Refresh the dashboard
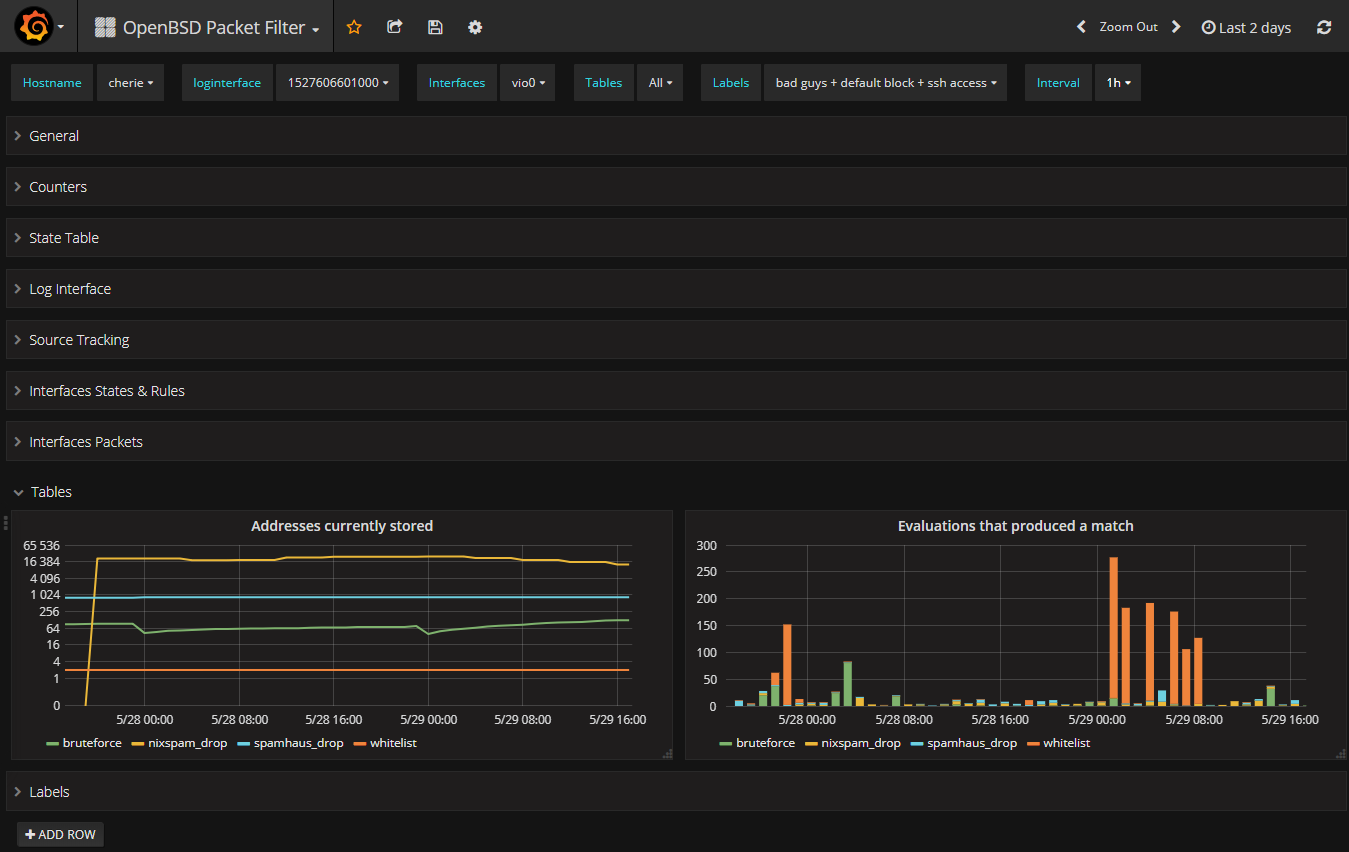1349x852 pixels. [x=1324, y=28]
